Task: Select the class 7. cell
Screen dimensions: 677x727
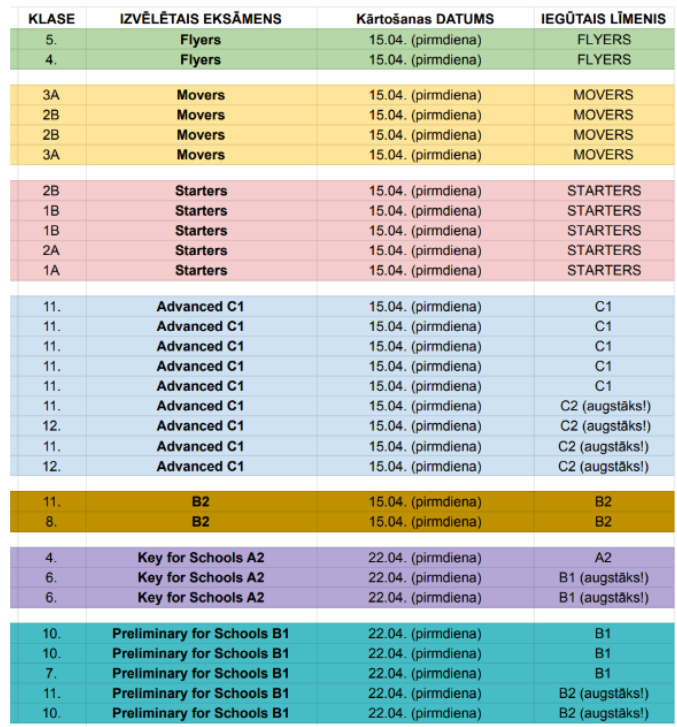Action: (51, 673)
